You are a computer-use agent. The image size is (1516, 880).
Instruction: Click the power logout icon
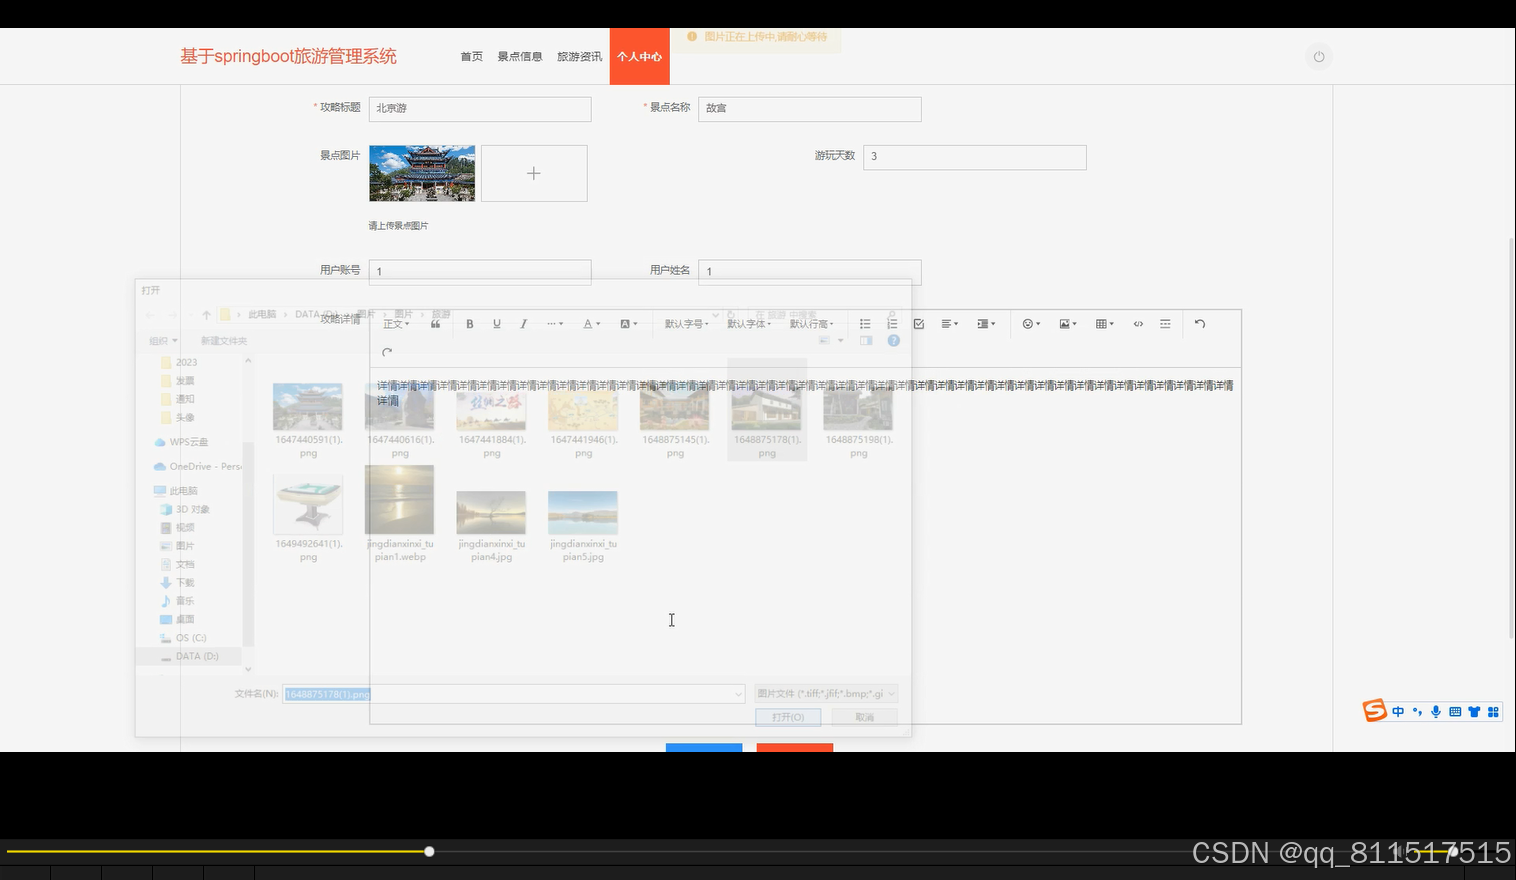pyautogui.click(x=1319, y=57)
